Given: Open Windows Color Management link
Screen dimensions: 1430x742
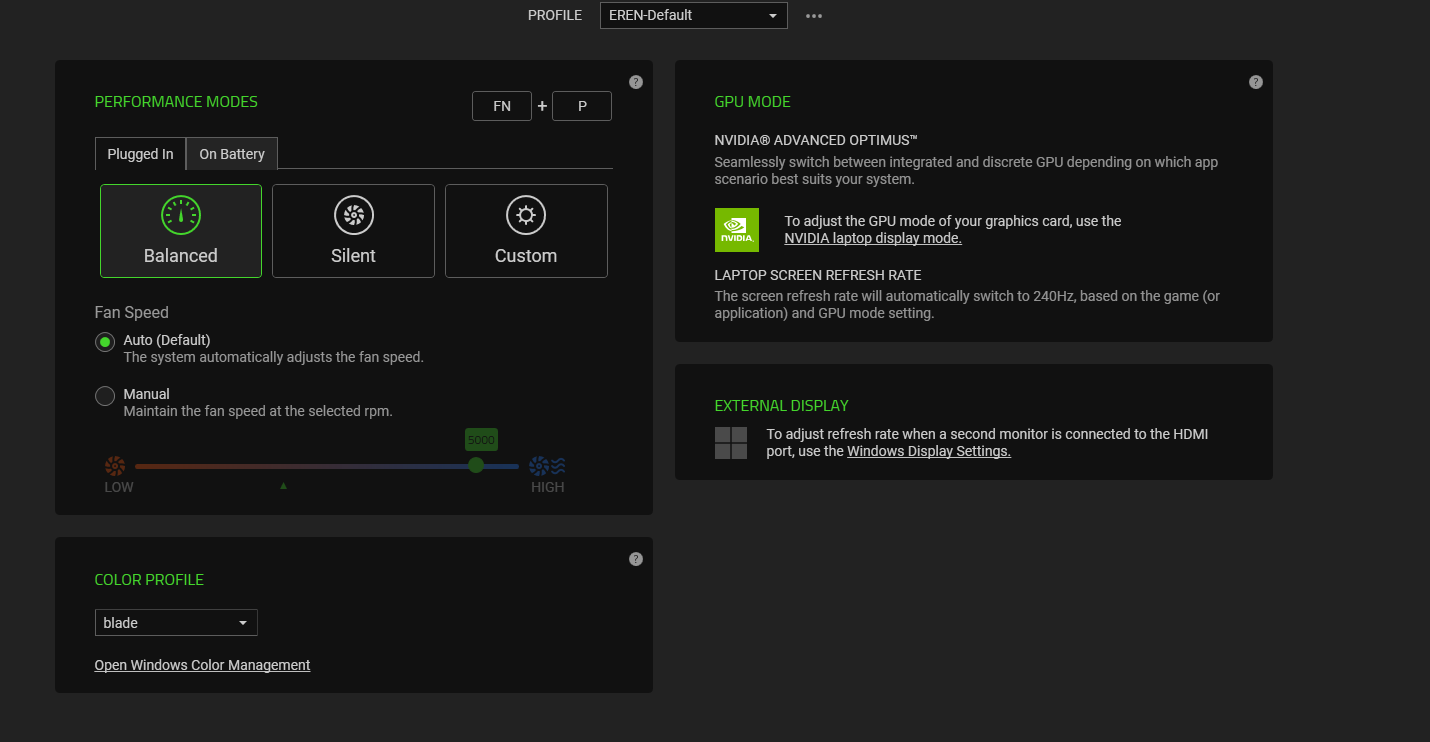Looking at the screenshot, I should [x=203, y=665].
